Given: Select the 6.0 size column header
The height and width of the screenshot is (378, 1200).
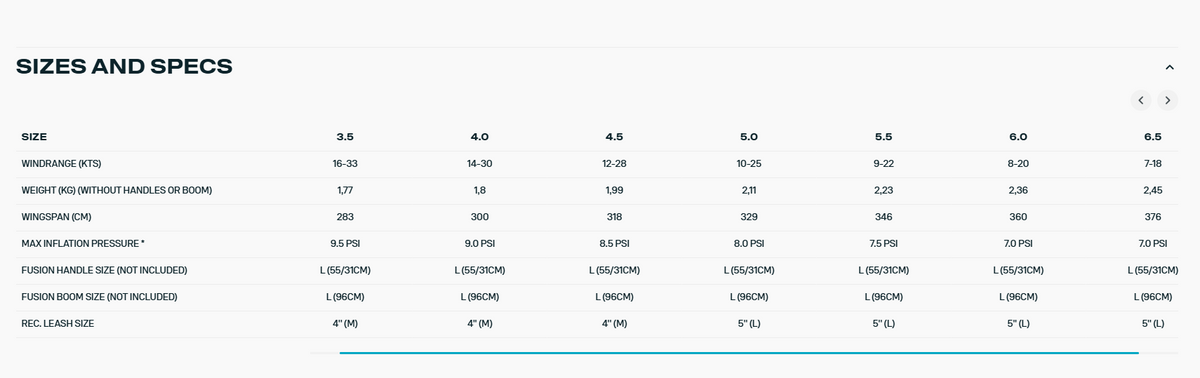Looking at the screenshot, I should click(x=1018, y=136).
